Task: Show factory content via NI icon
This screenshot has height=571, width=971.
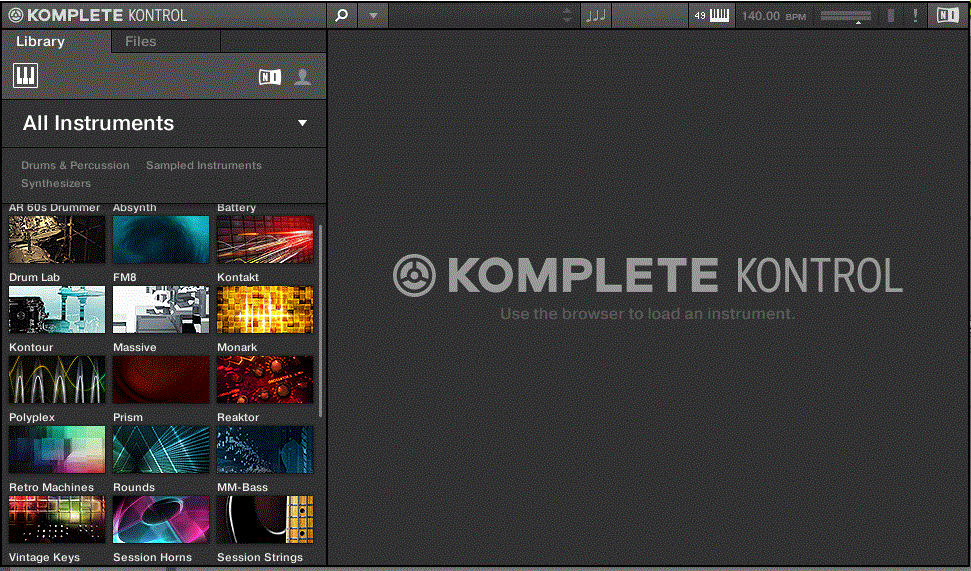Action: pos(270,77)
